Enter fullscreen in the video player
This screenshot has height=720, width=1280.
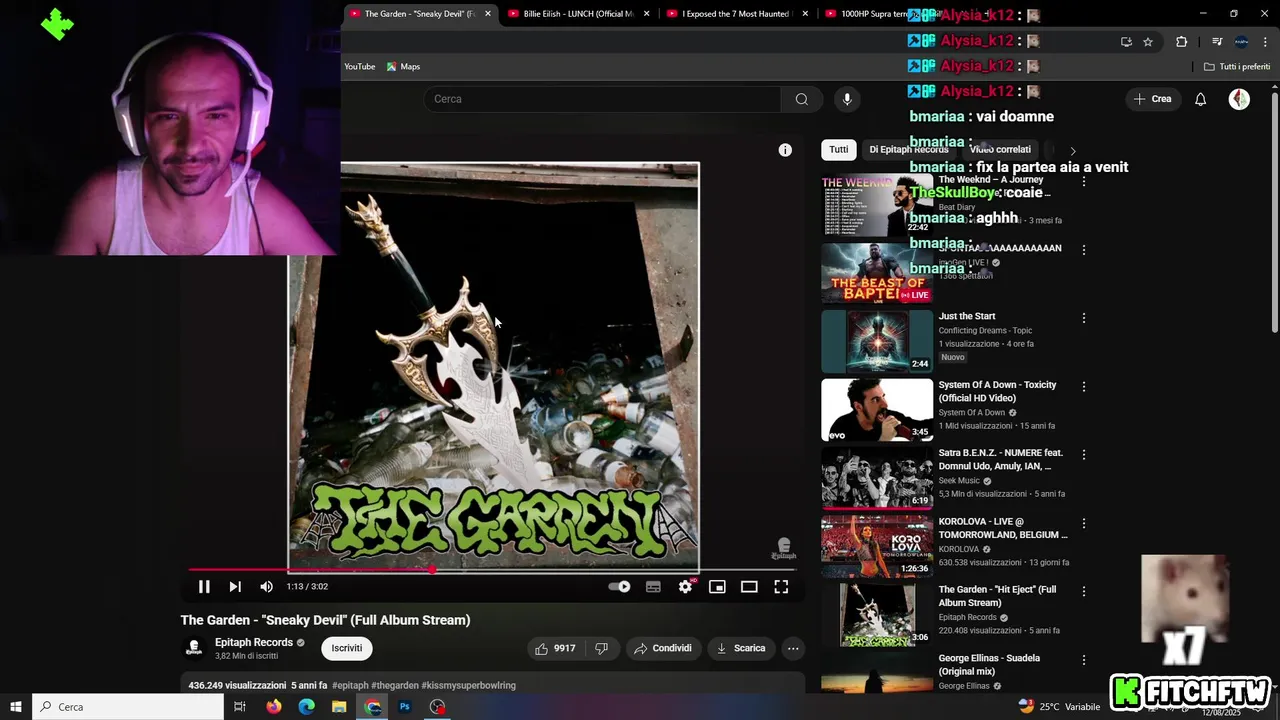click(x=781, y=587)
